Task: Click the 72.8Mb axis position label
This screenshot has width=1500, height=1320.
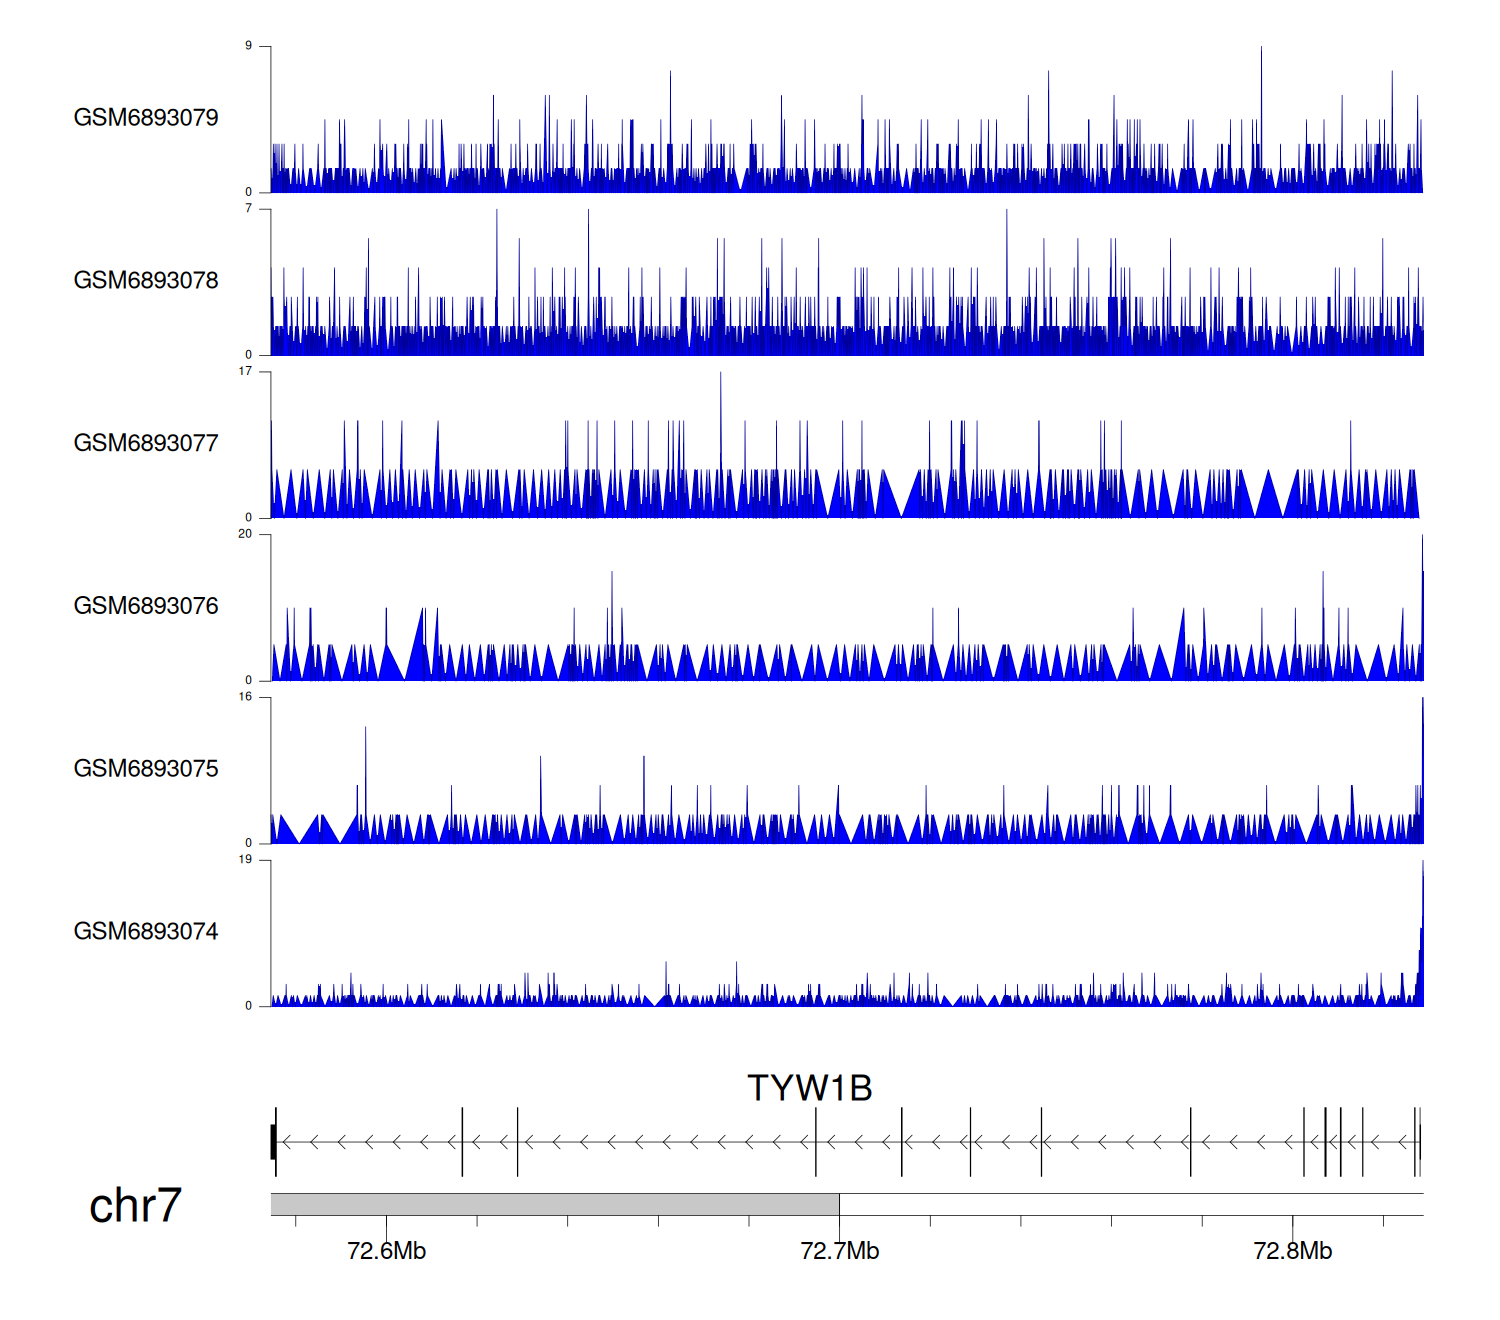Action: coord(1292,1251)
